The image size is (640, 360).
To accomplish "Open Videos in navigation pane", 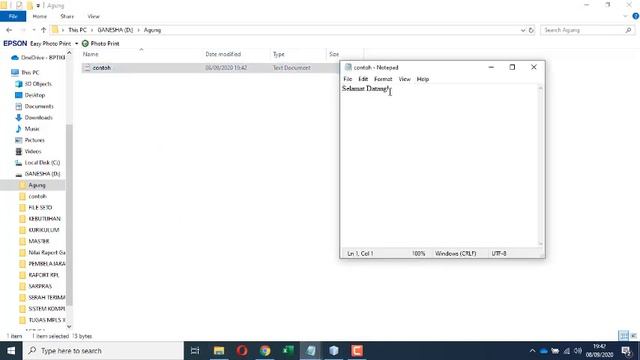I will [x=28, y=151].
